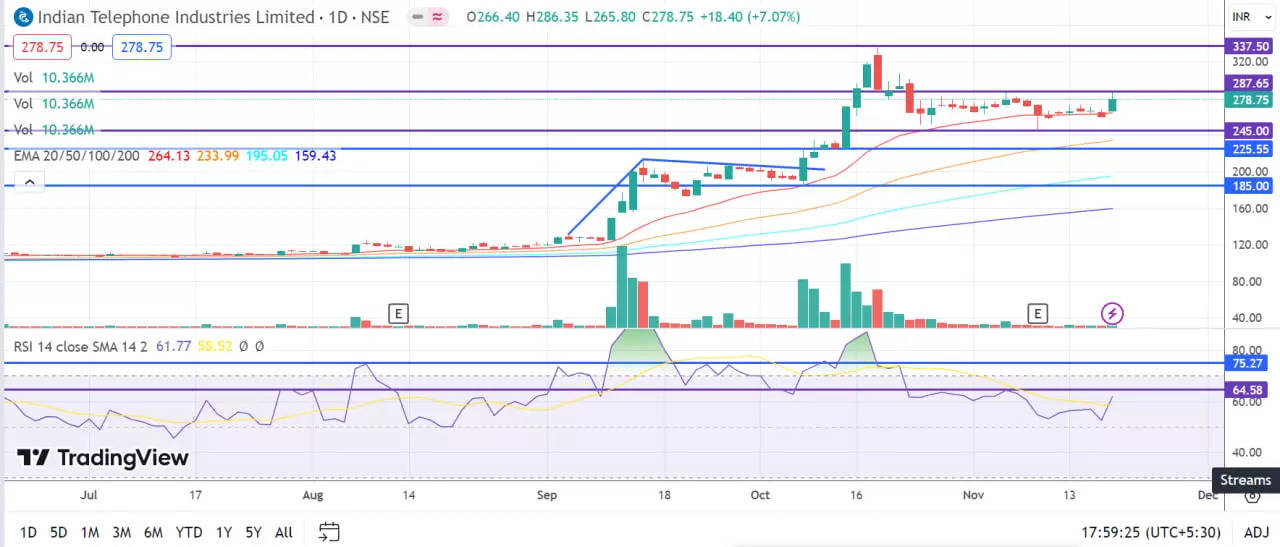The image size is (1280, 547).
Task: Select the All time range
Action: coord(284,532)
